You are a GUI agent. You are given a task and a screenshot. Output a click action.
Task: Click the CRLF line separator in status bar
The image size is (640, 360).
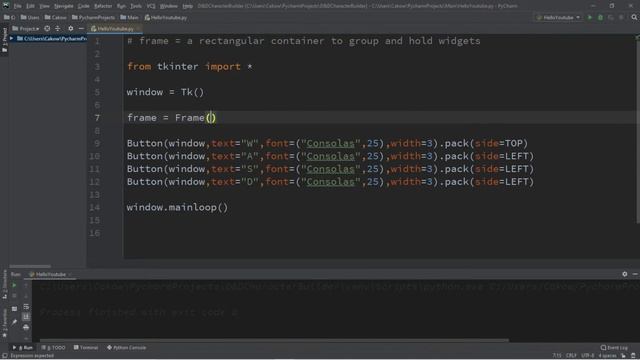[571, 356]
